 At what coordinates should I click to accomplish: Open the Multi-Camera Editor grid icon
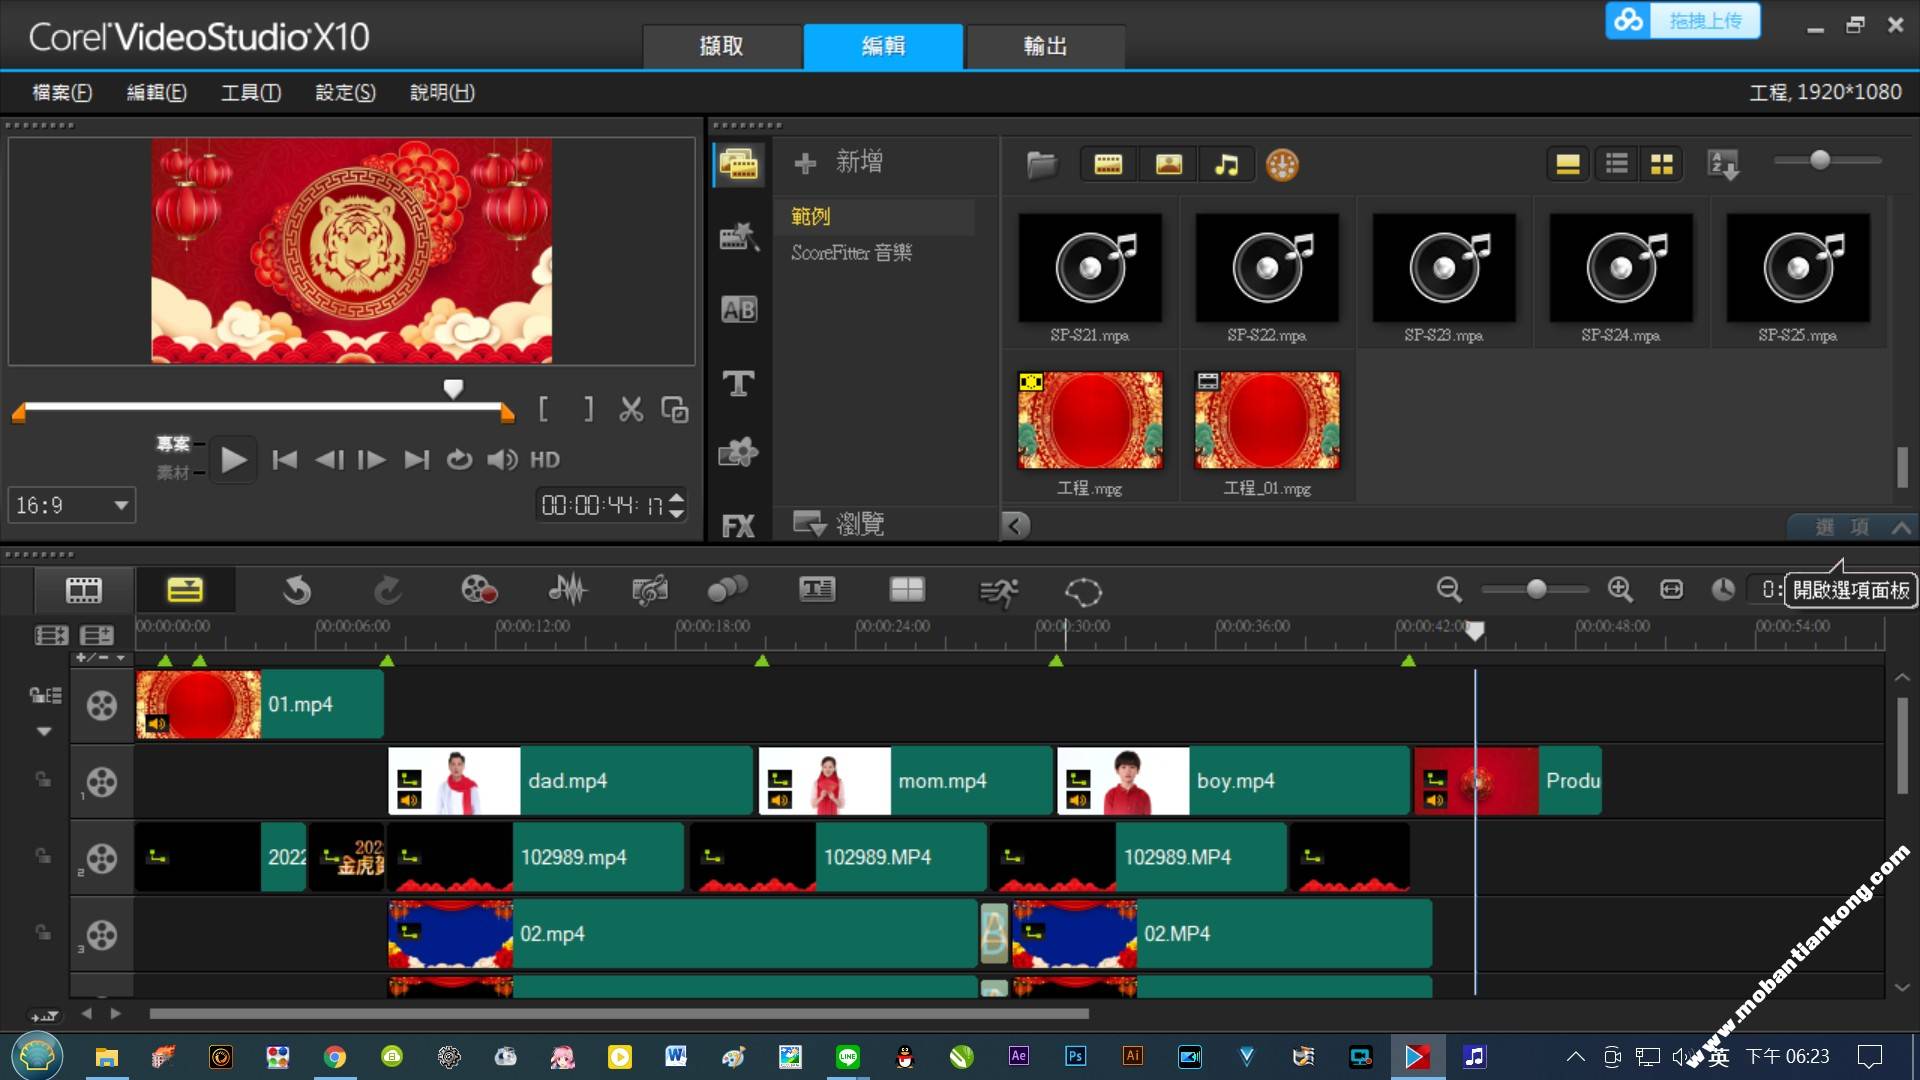(x=907, y=590)
